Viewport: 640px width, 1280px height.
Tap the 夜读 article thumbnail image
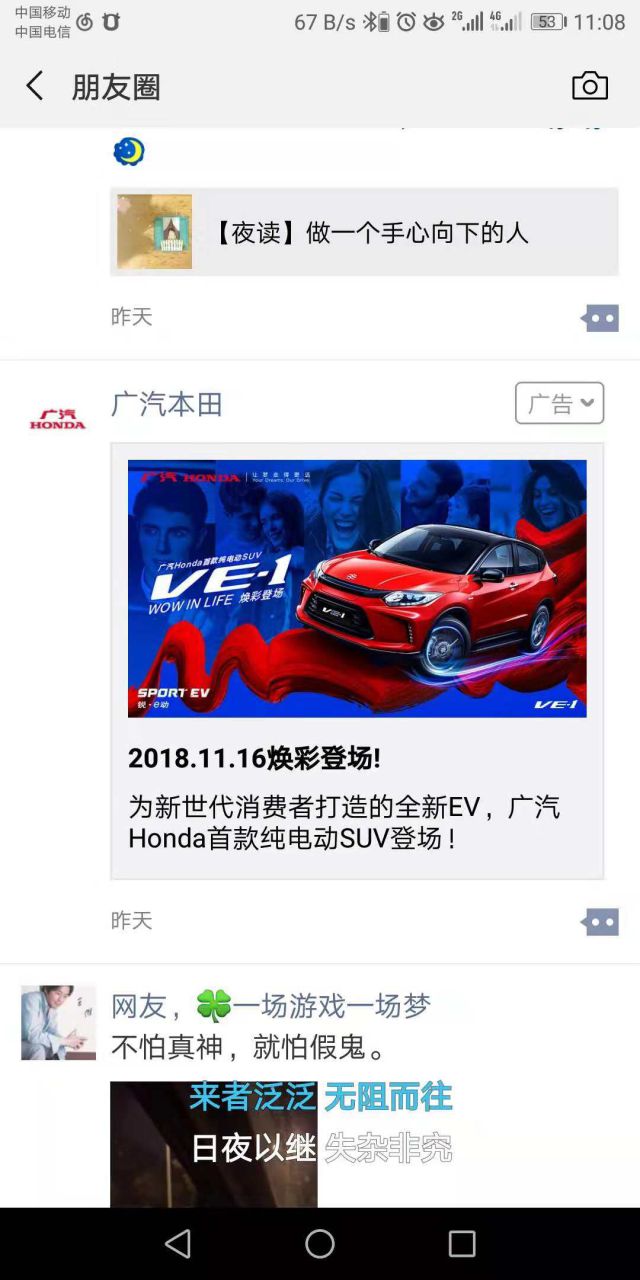pos(154,232)
